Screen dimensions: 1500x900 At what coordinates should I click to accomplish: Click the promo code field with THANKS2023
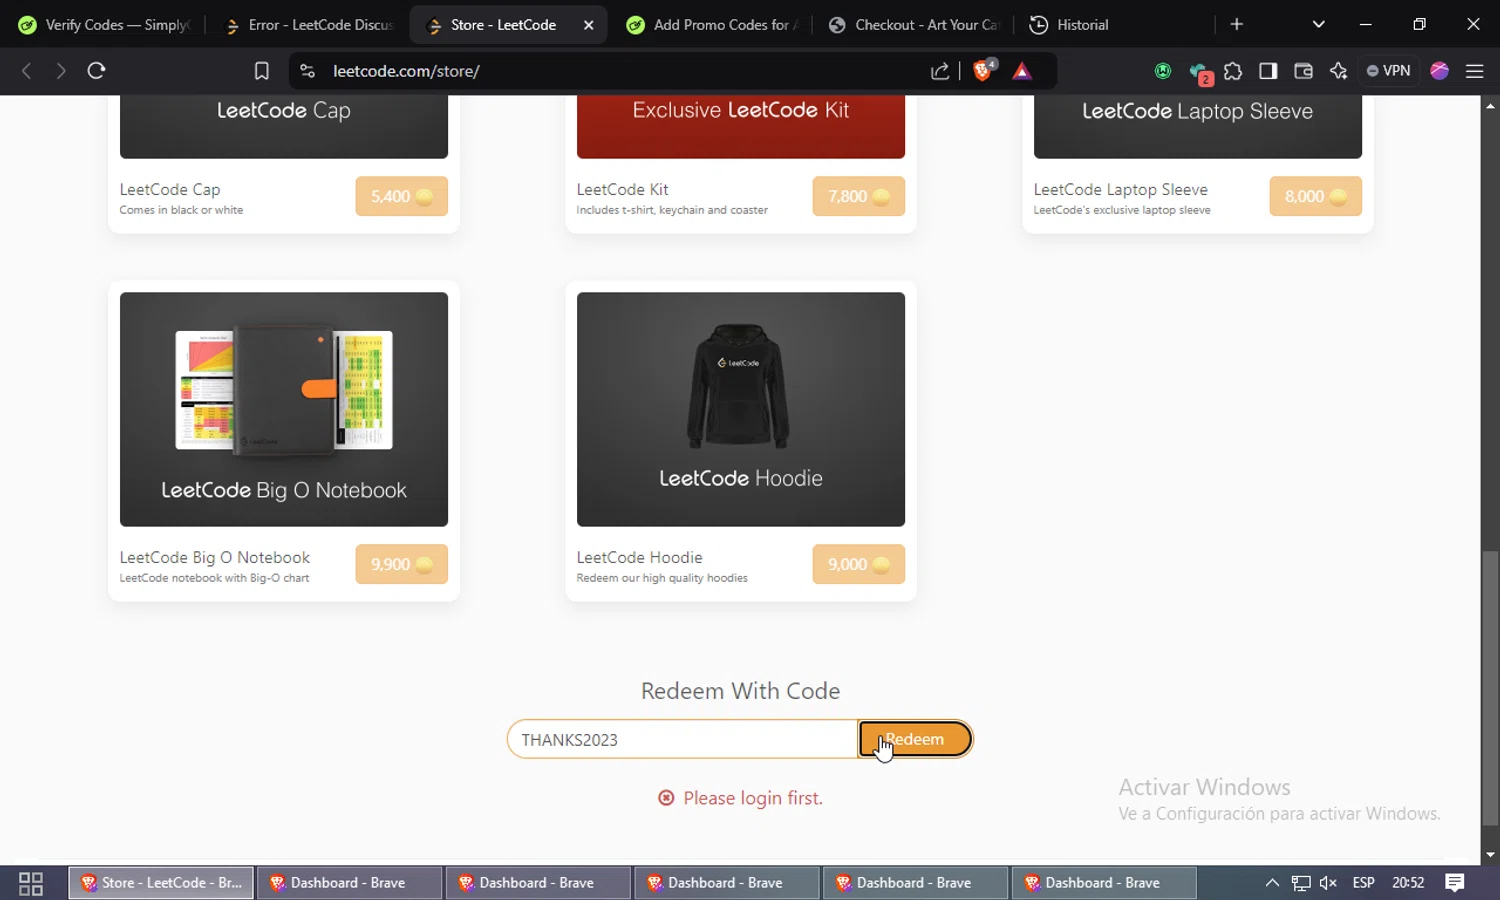[682, 739]
